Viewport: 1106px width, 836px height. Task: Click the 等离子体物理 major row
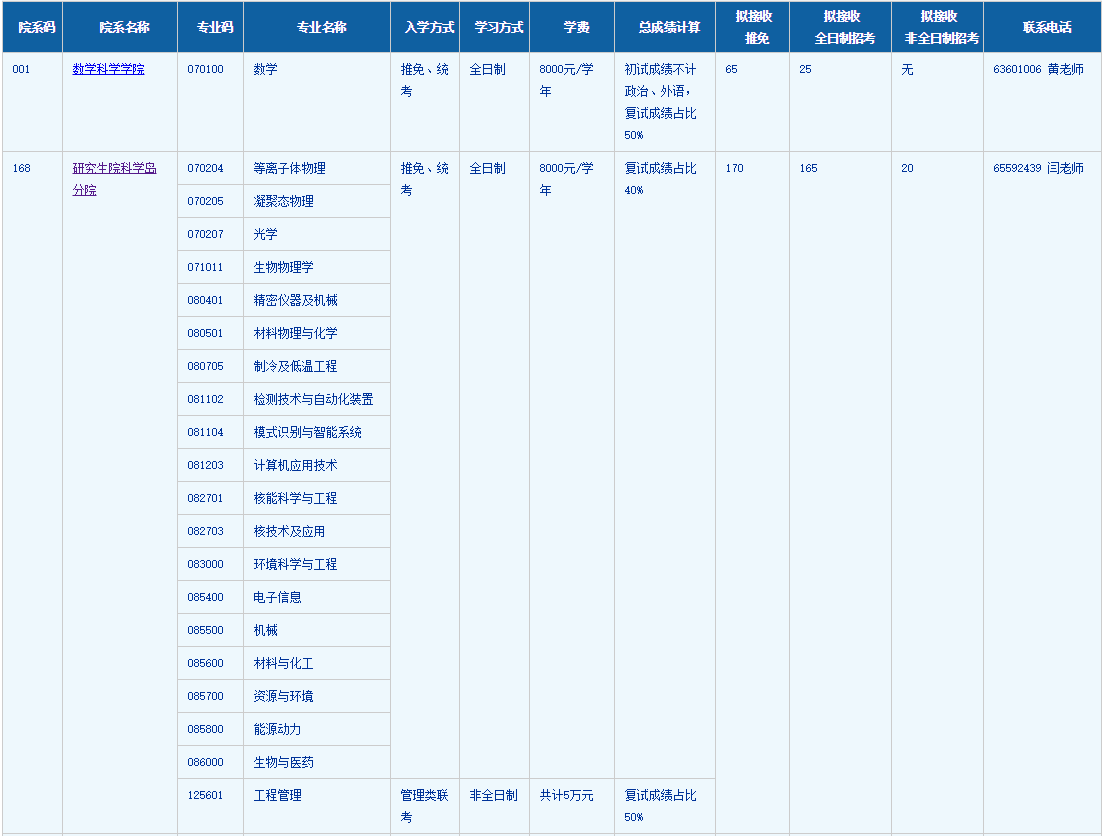click(289, 168)
